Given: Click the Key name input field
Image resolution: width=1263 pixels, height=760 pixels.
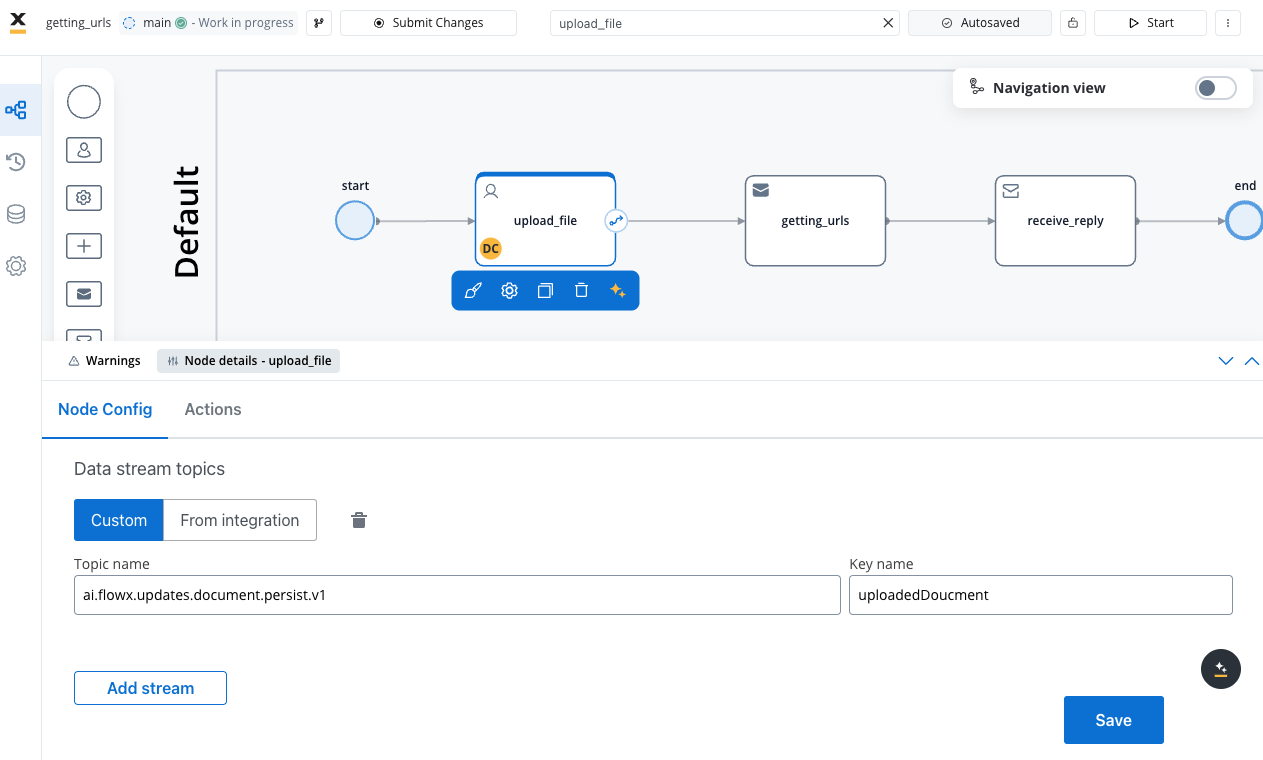Looking at the screenshot, I should [1041, 595].
